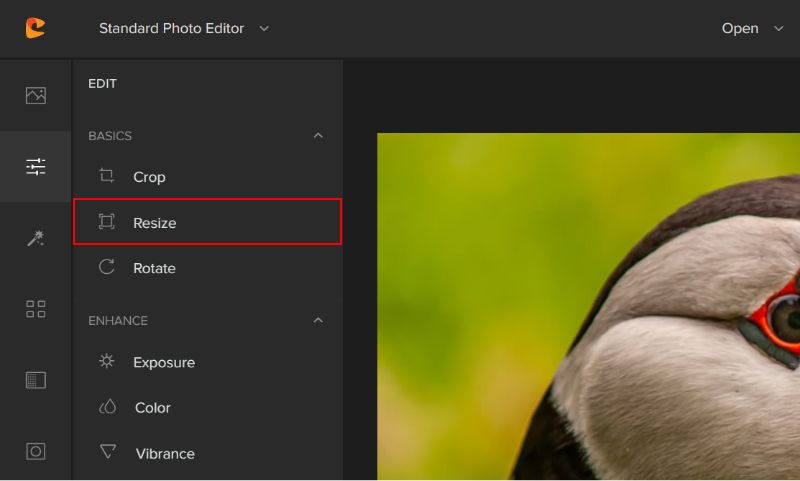Viewport: 800px width, 481px height.
Task: Select the Rotate option label
Action: (154, 268)
